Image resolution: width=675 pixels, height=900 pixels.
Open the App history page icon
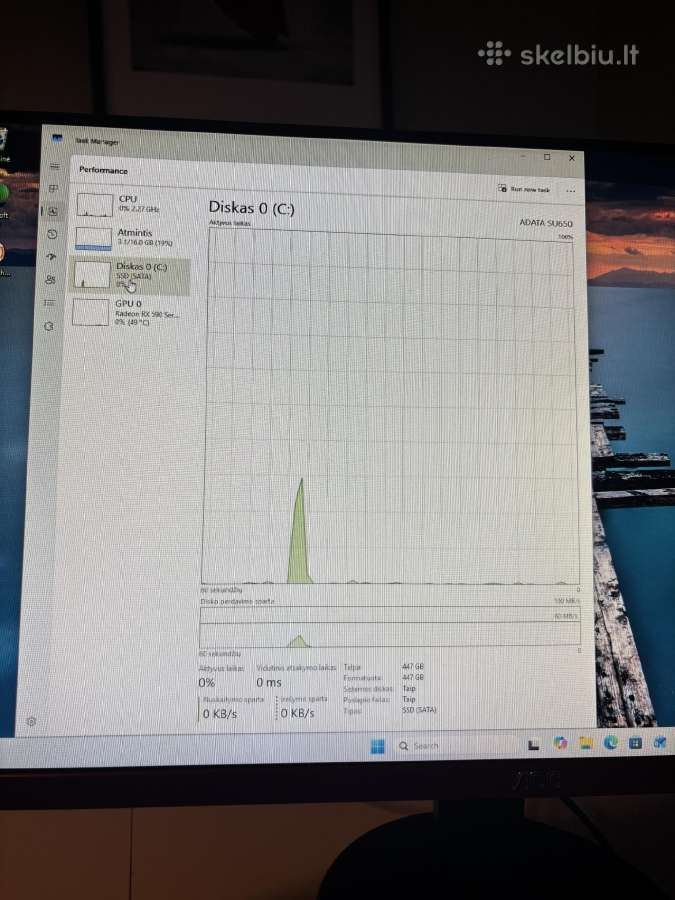(x=52, y=234)
